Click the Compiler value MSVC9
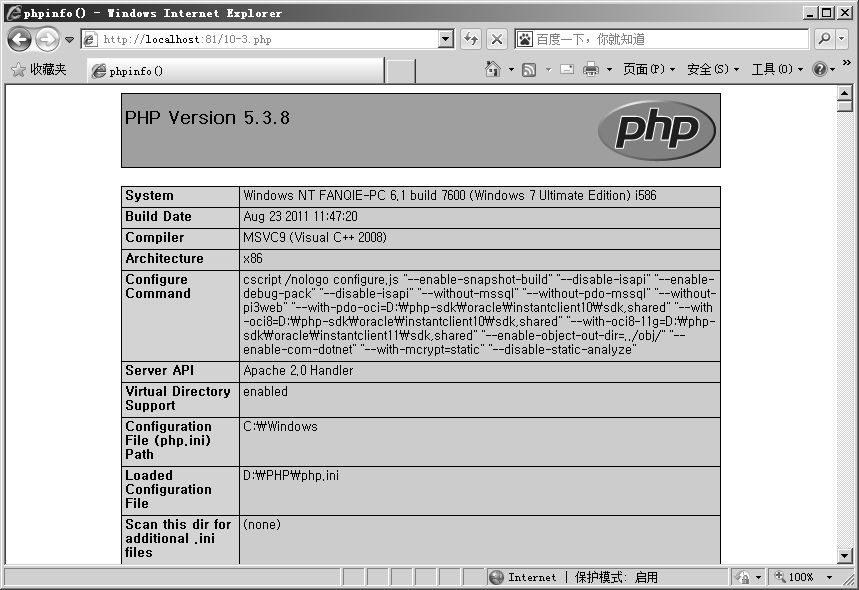Image resolution: width=859 pixels, height=590 pixels. click(315, 237)
